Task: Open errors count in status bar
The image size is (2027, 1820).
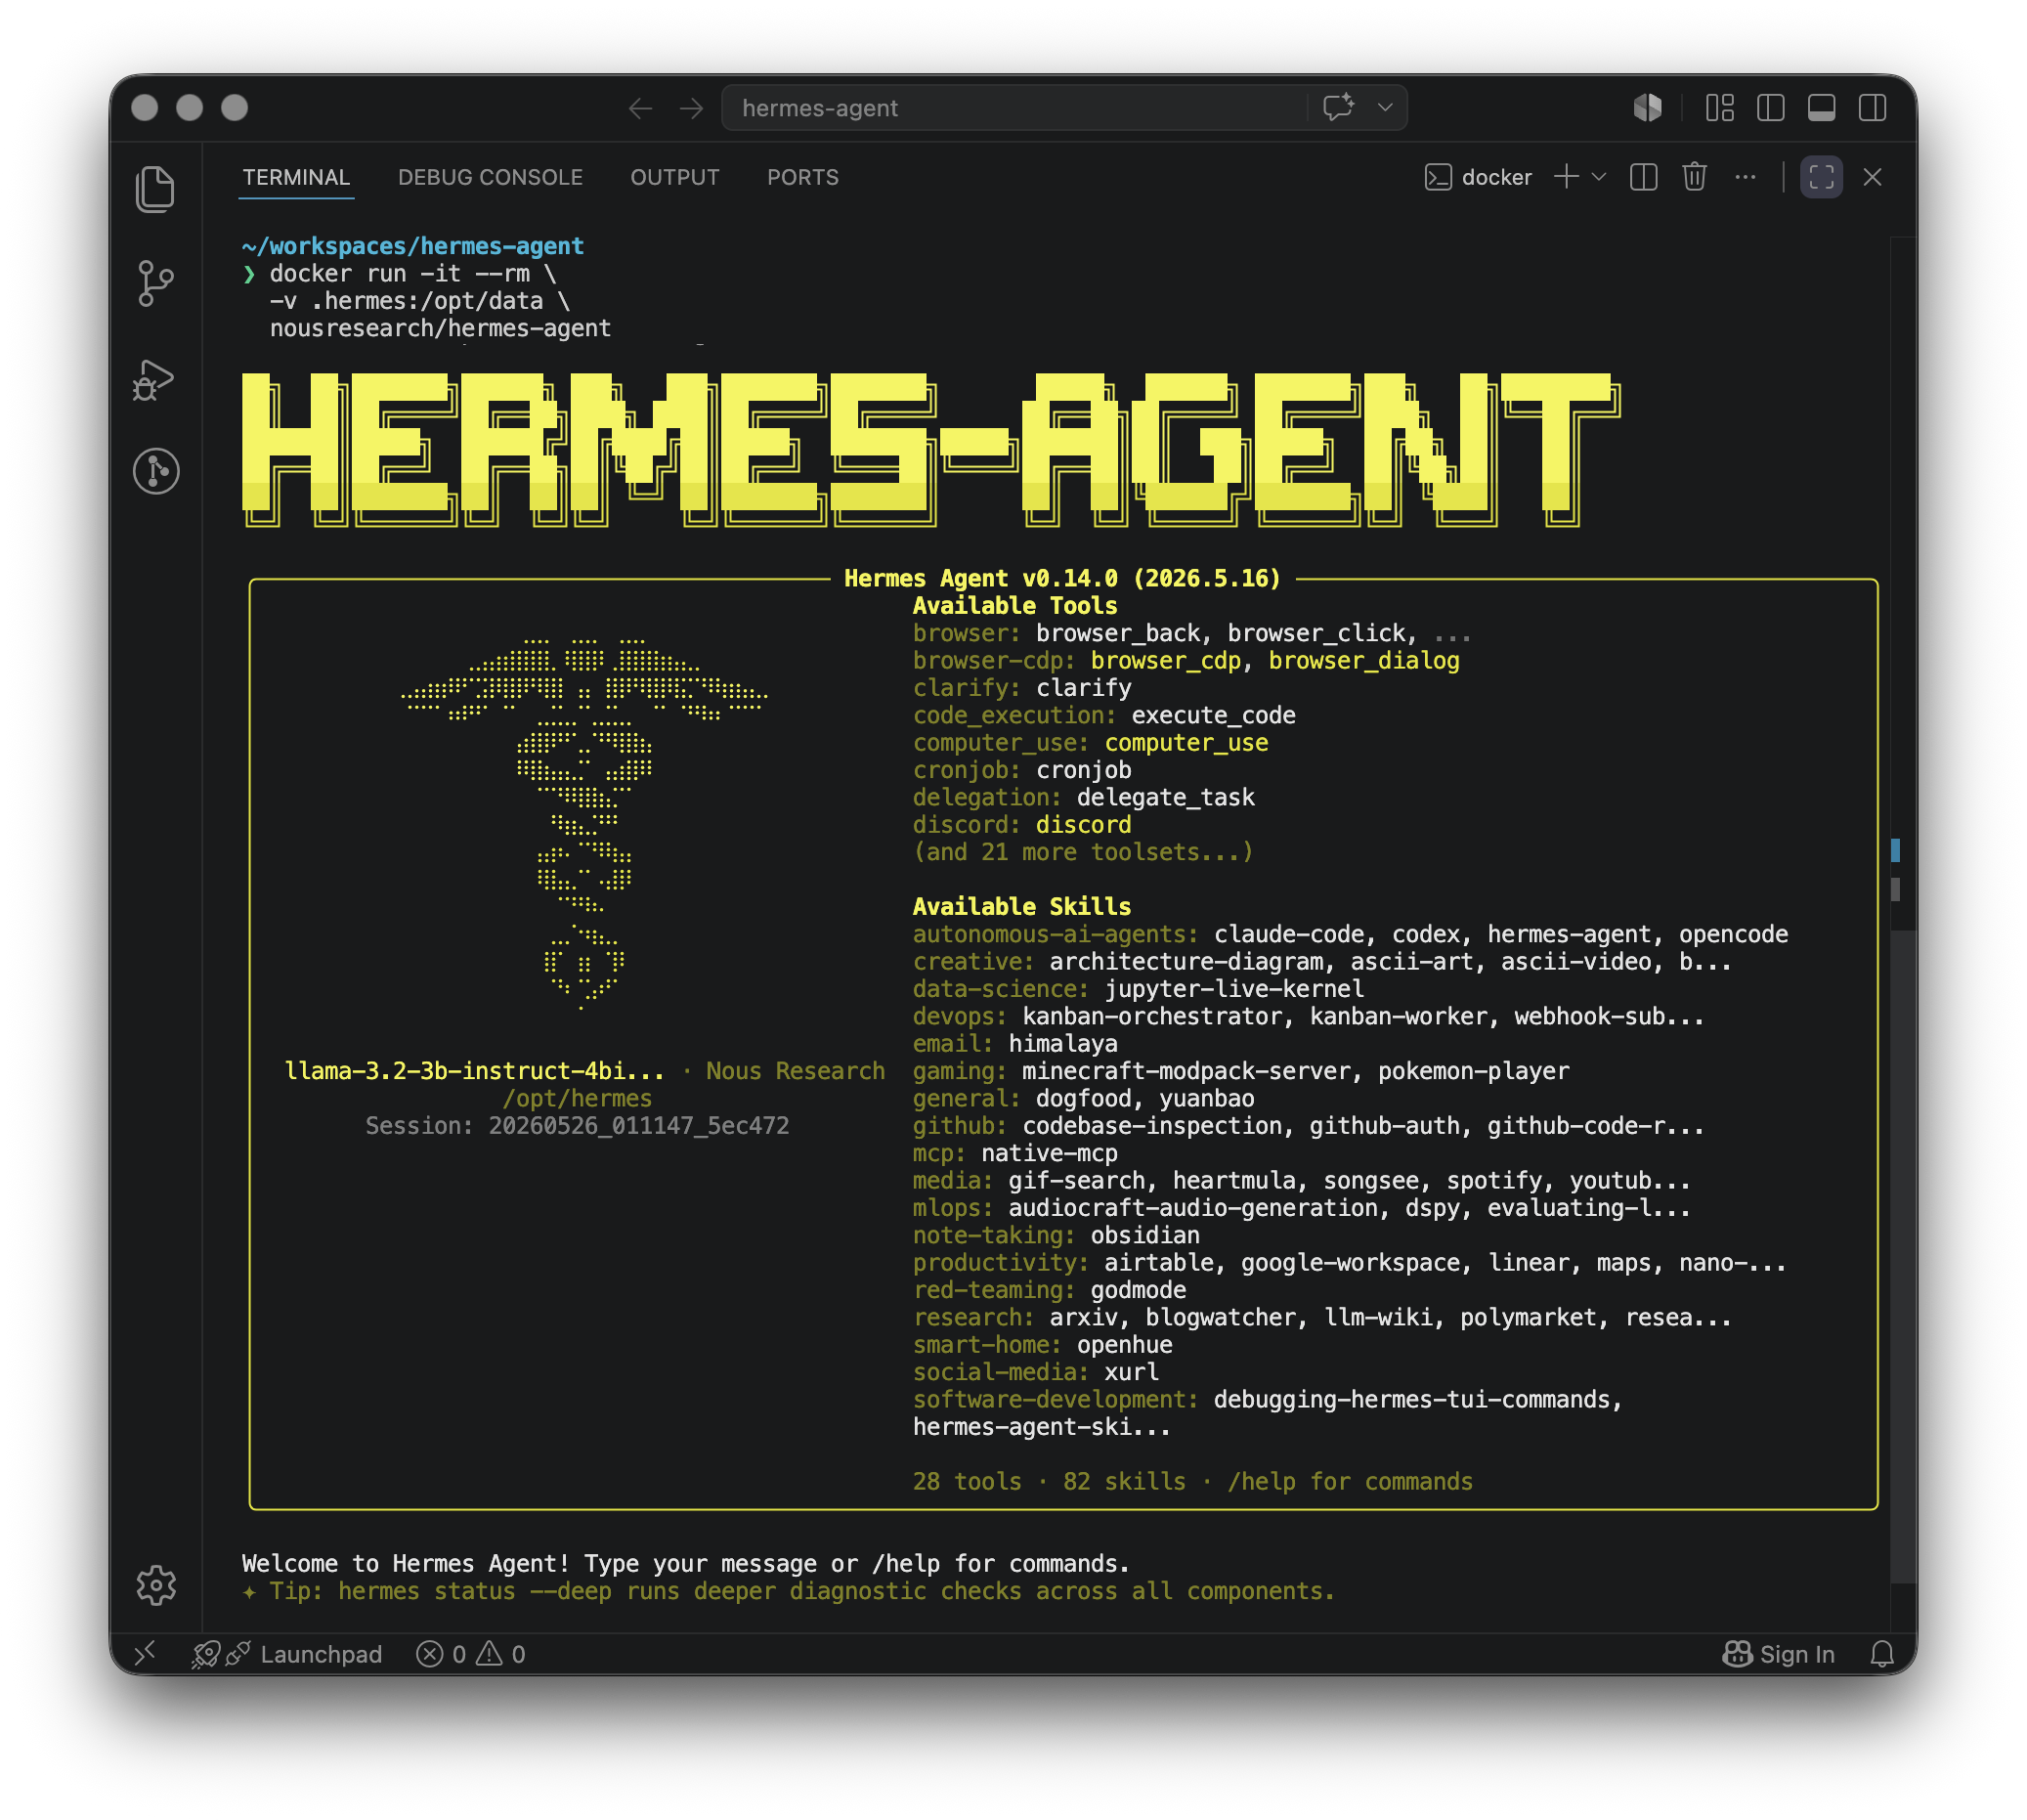Action: 441,1654
